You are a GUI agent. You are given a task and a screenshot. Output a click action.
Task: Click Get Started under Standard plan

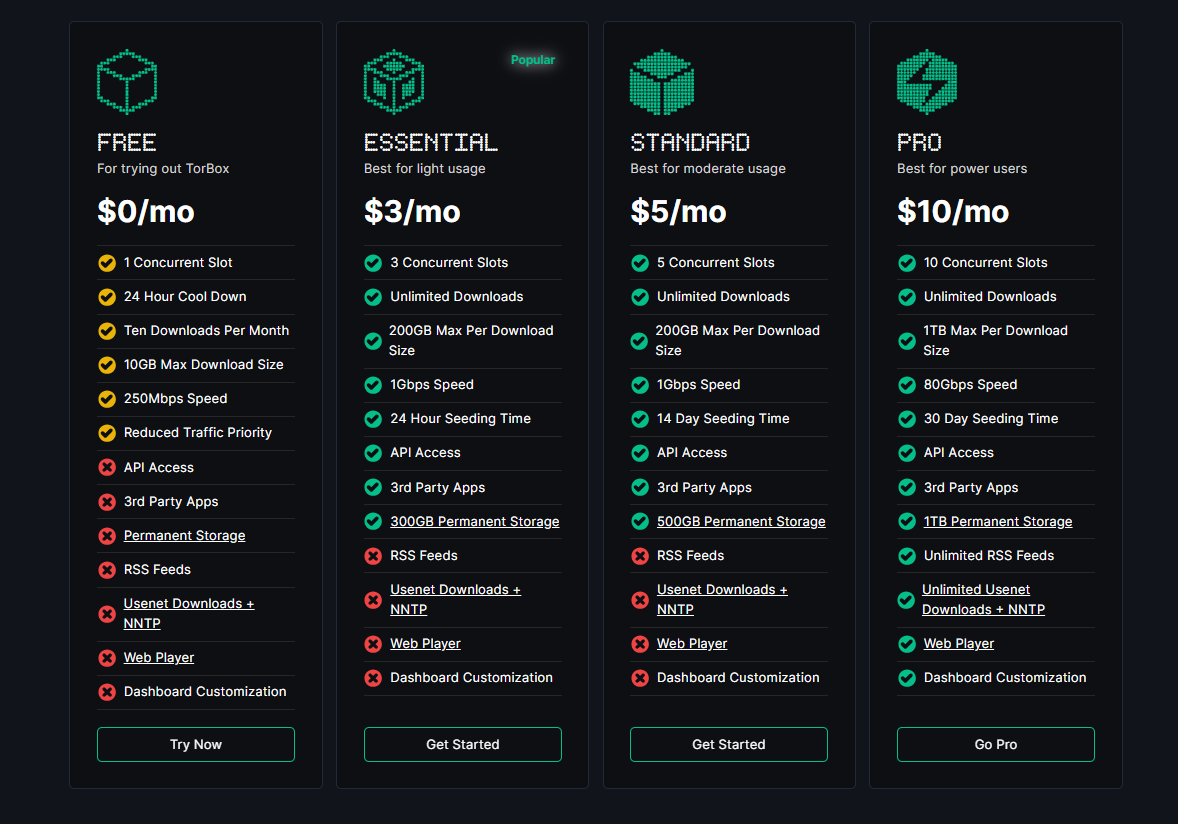pos(729,744)
